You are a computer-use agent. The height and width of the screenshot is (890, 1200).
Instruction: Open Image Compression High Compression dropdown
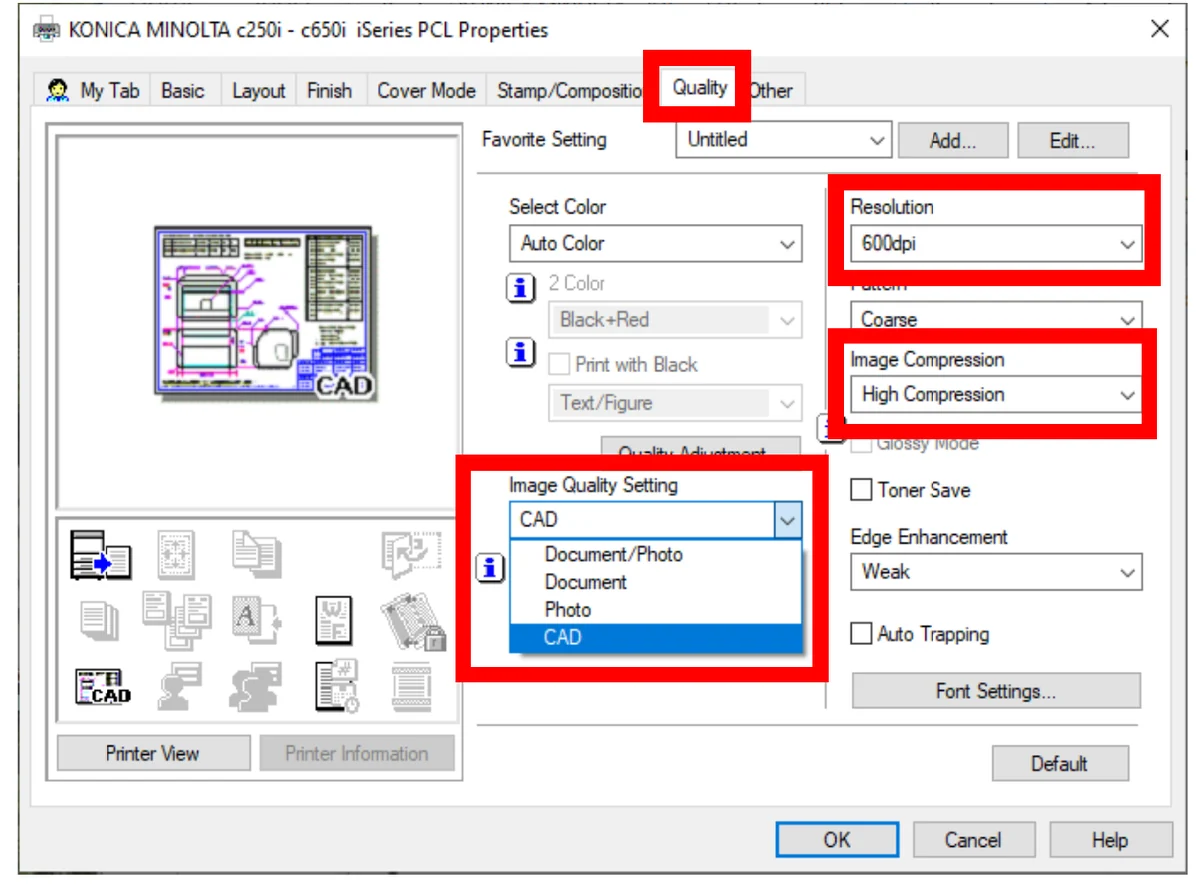pos(996,395)
